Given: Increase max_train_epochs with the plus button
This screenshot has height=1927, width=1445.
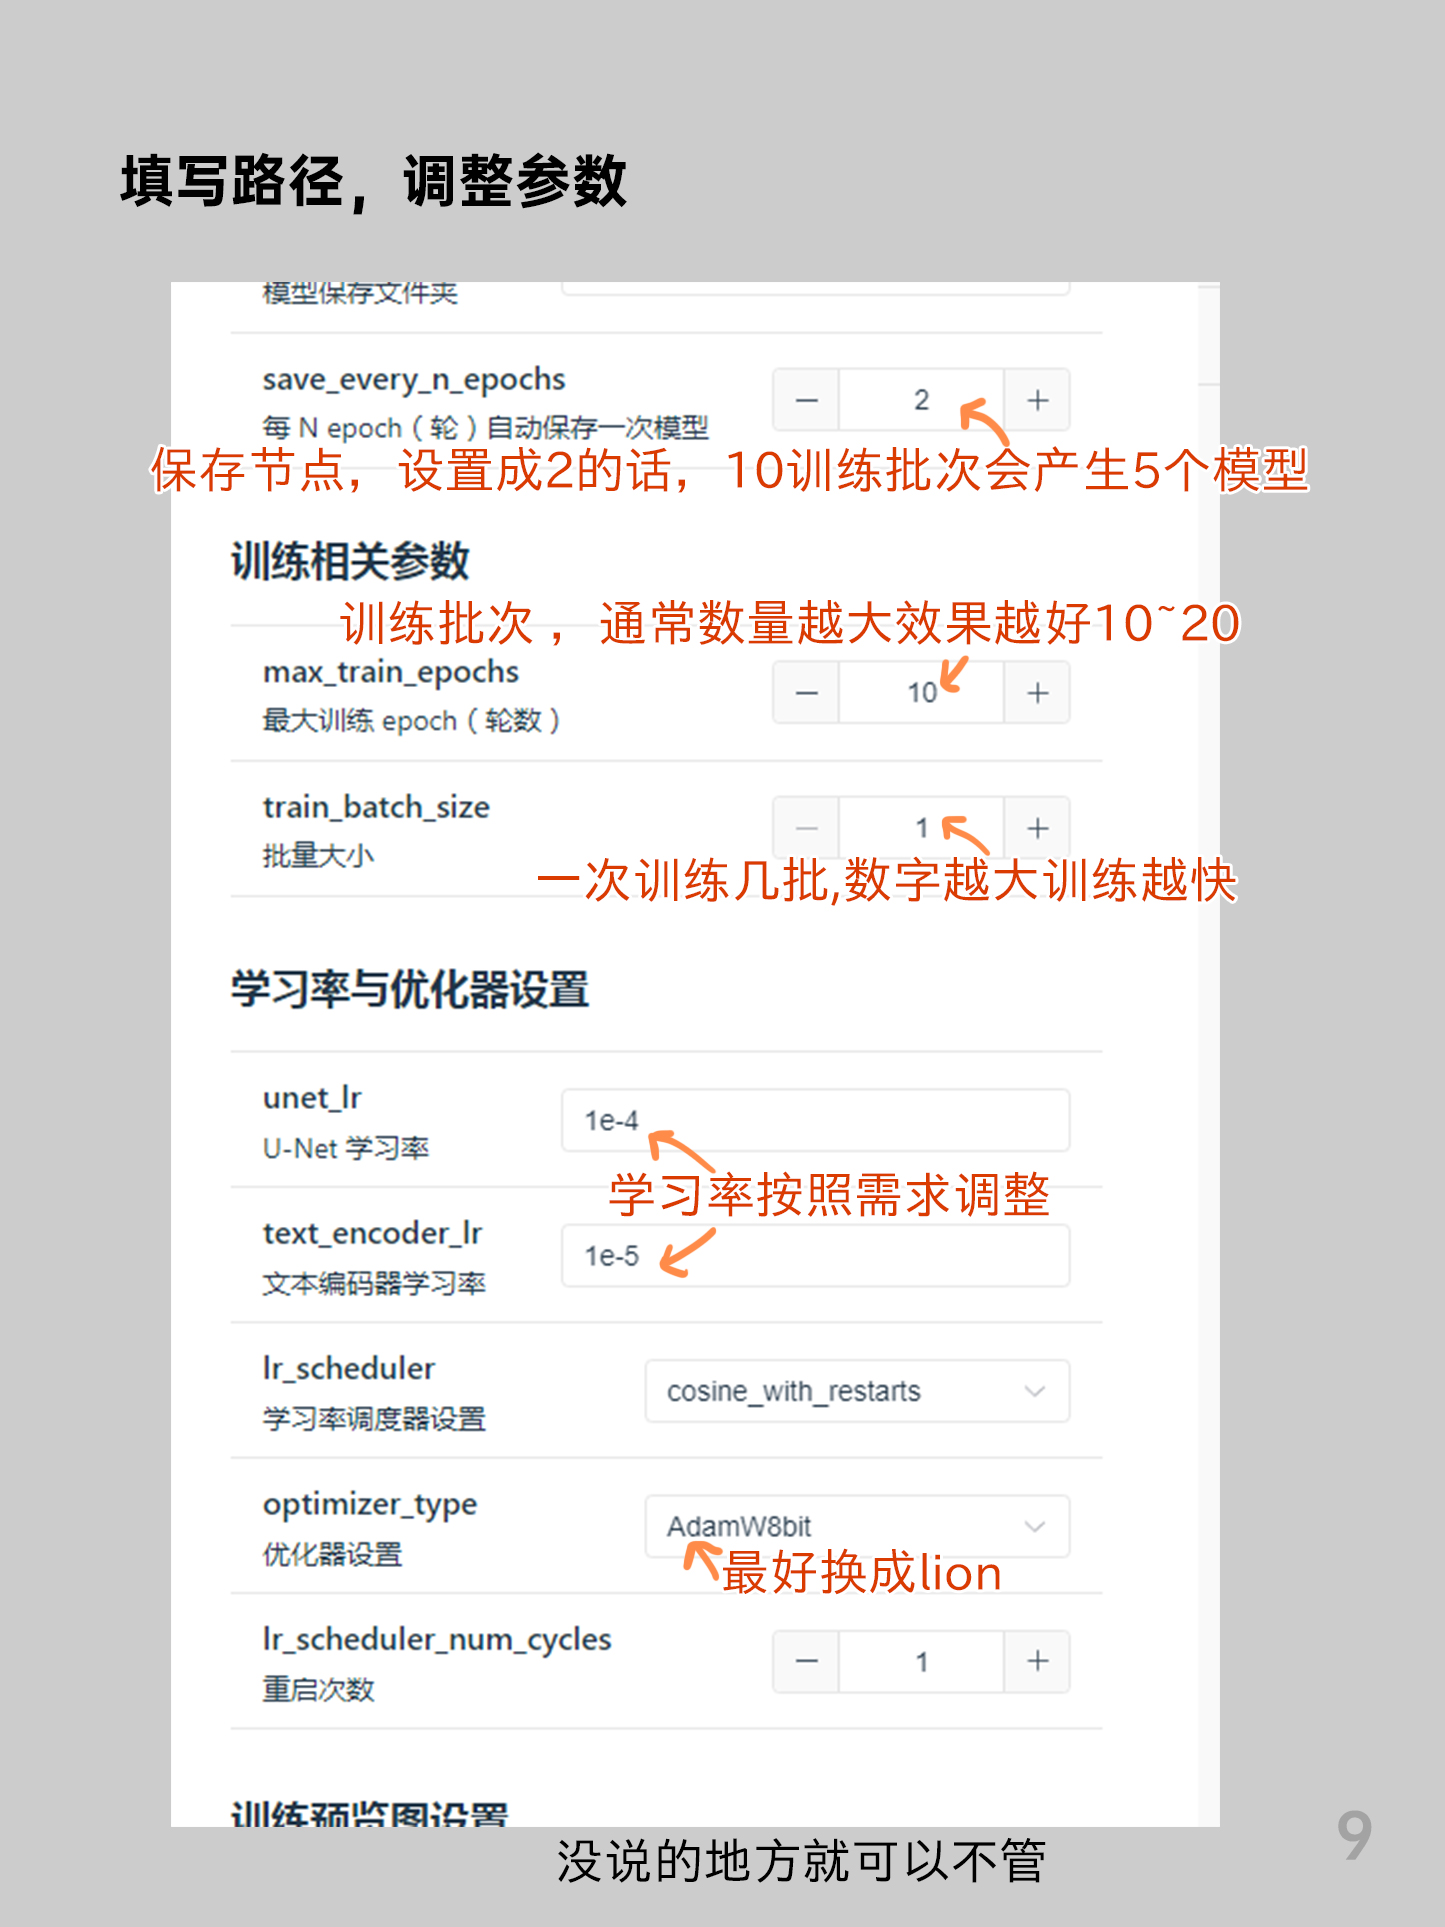Looking at the screenshot, I should pos(1037,692).
